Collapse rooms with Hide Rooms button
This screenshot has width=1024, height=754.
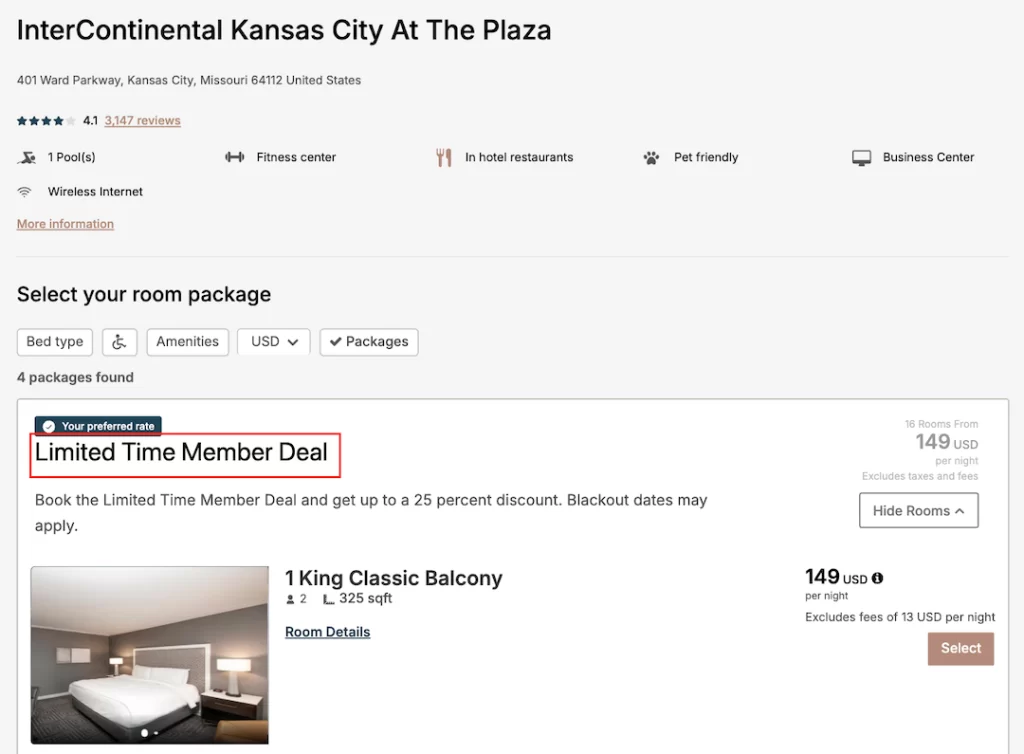pyautogui.click(x=918, y=510)
